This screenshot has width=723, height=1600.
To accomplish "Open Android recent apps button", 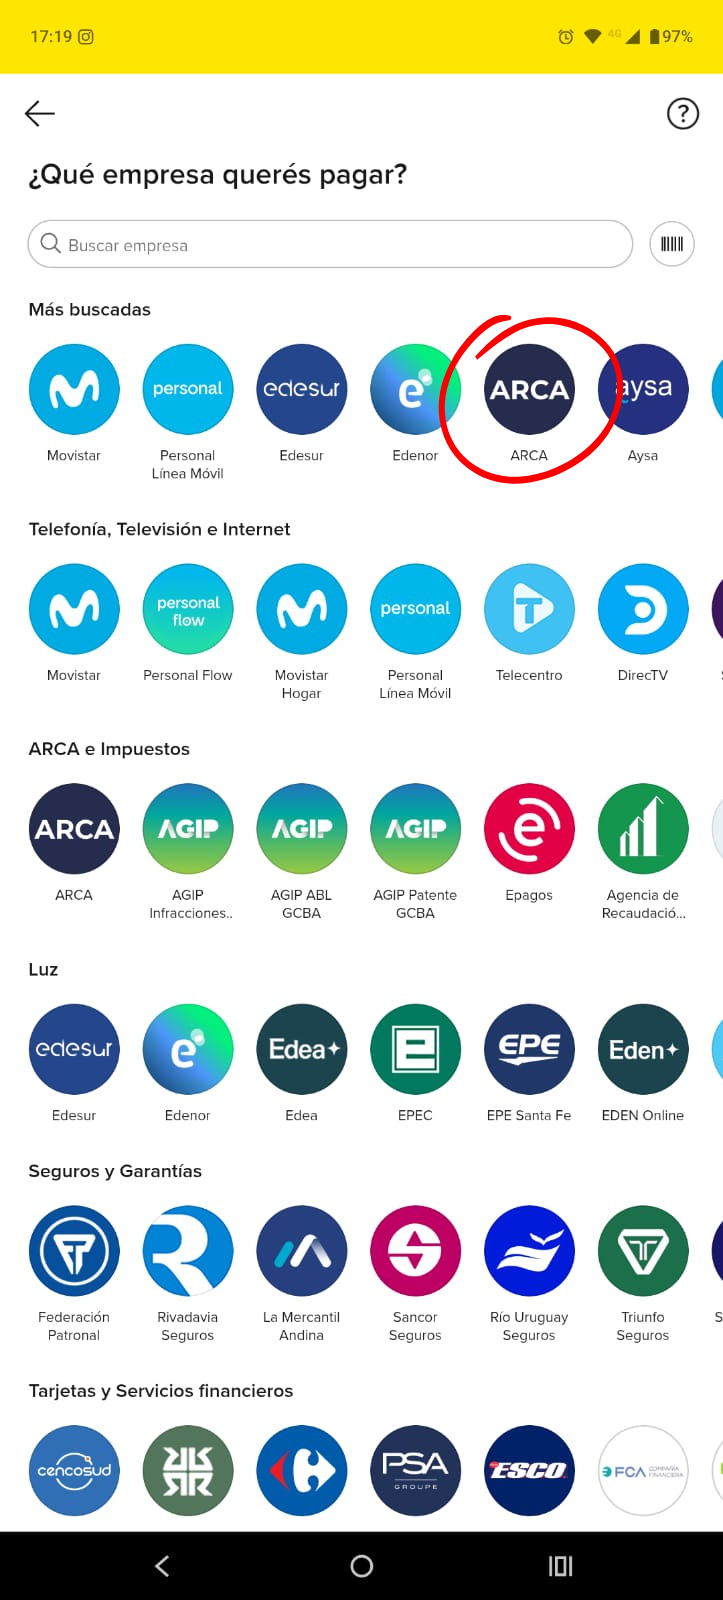I will click(561, 1566).
